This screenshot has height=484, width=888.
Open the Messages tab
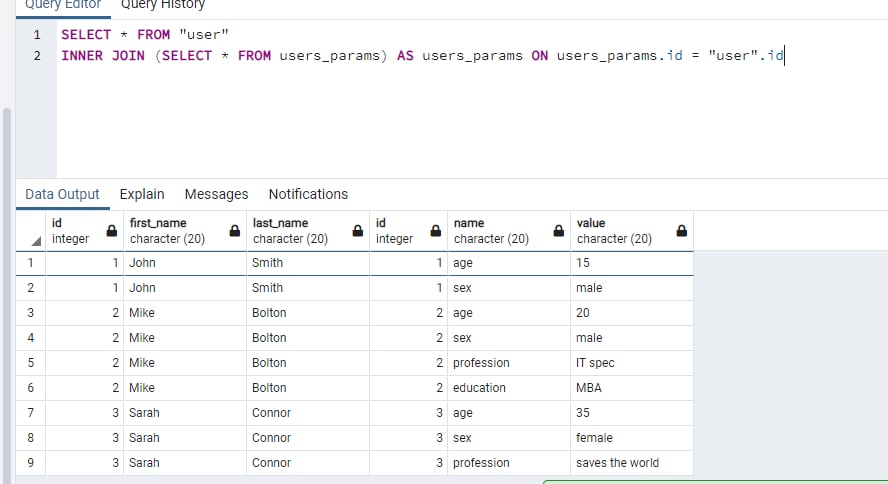tap(216, 194)
